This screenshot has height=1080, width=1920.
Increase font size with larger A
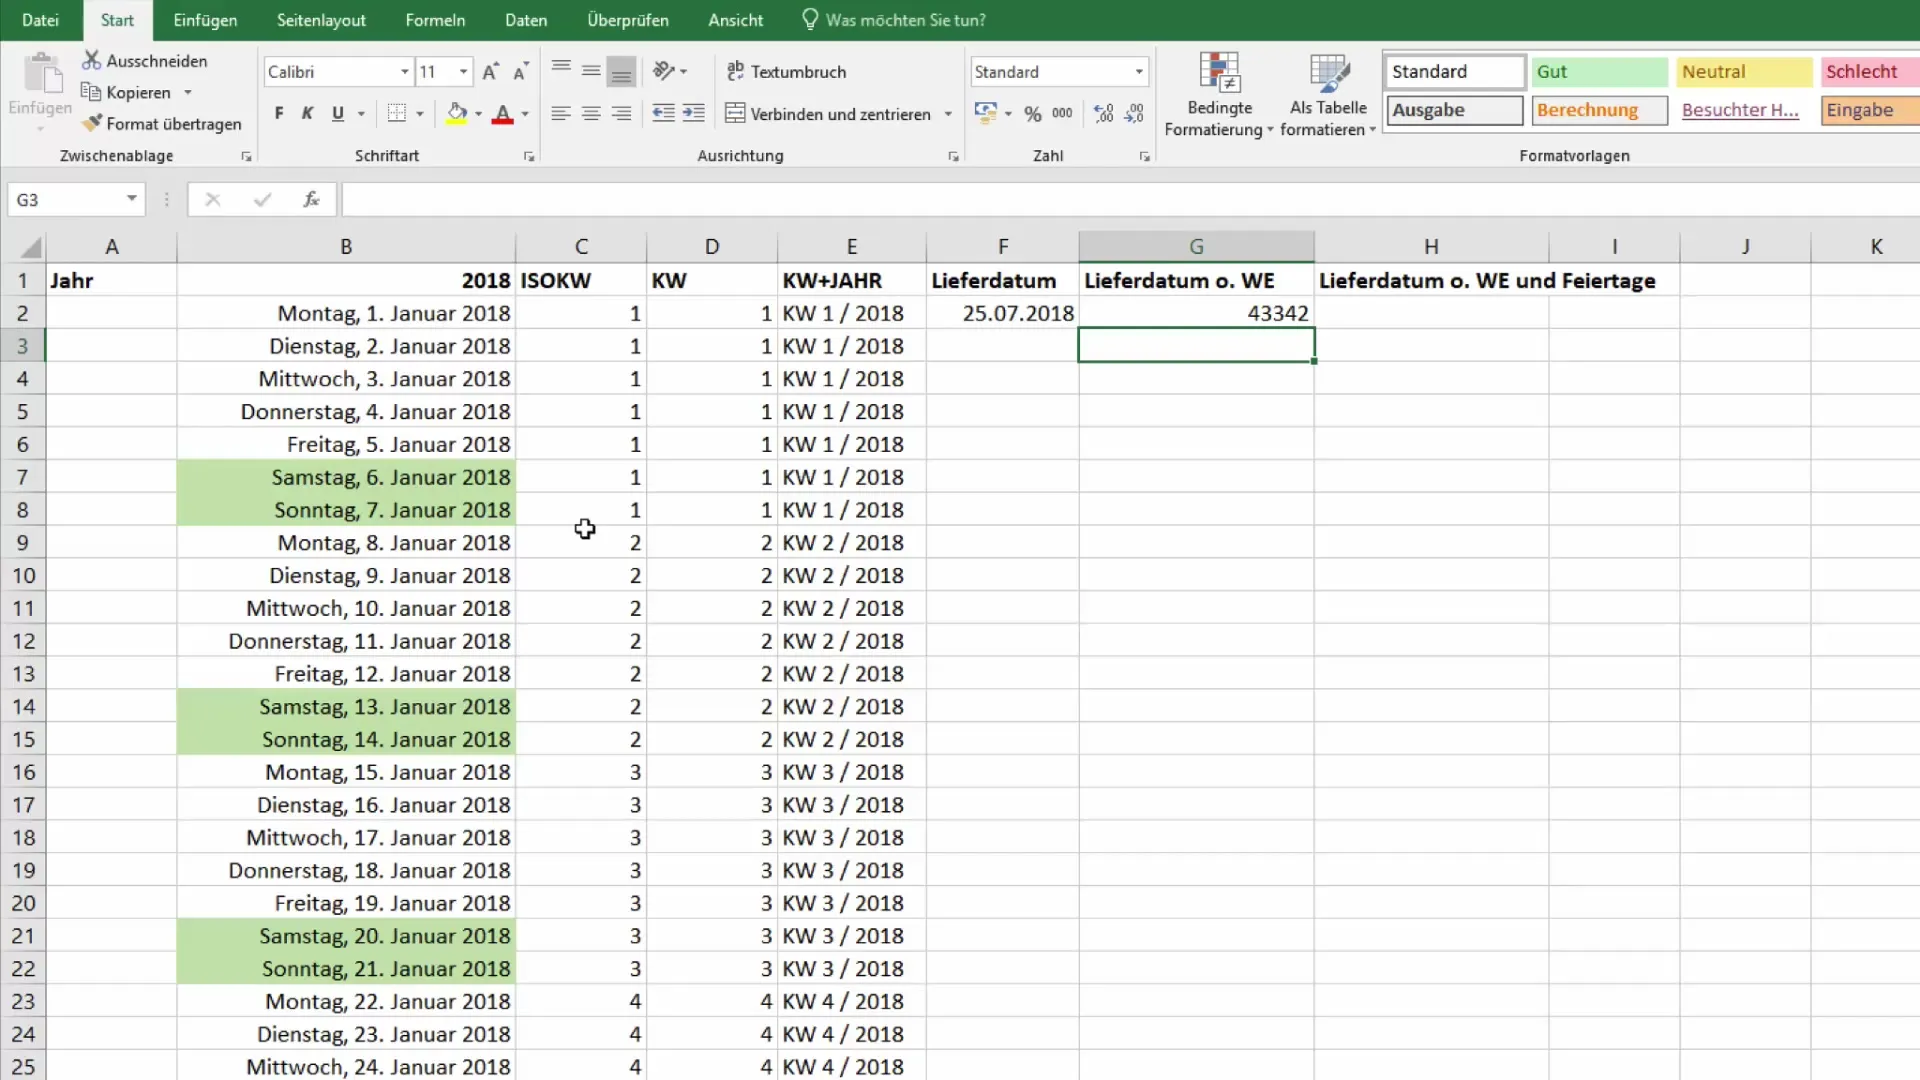pyautogui.click(x=490, y=71)
